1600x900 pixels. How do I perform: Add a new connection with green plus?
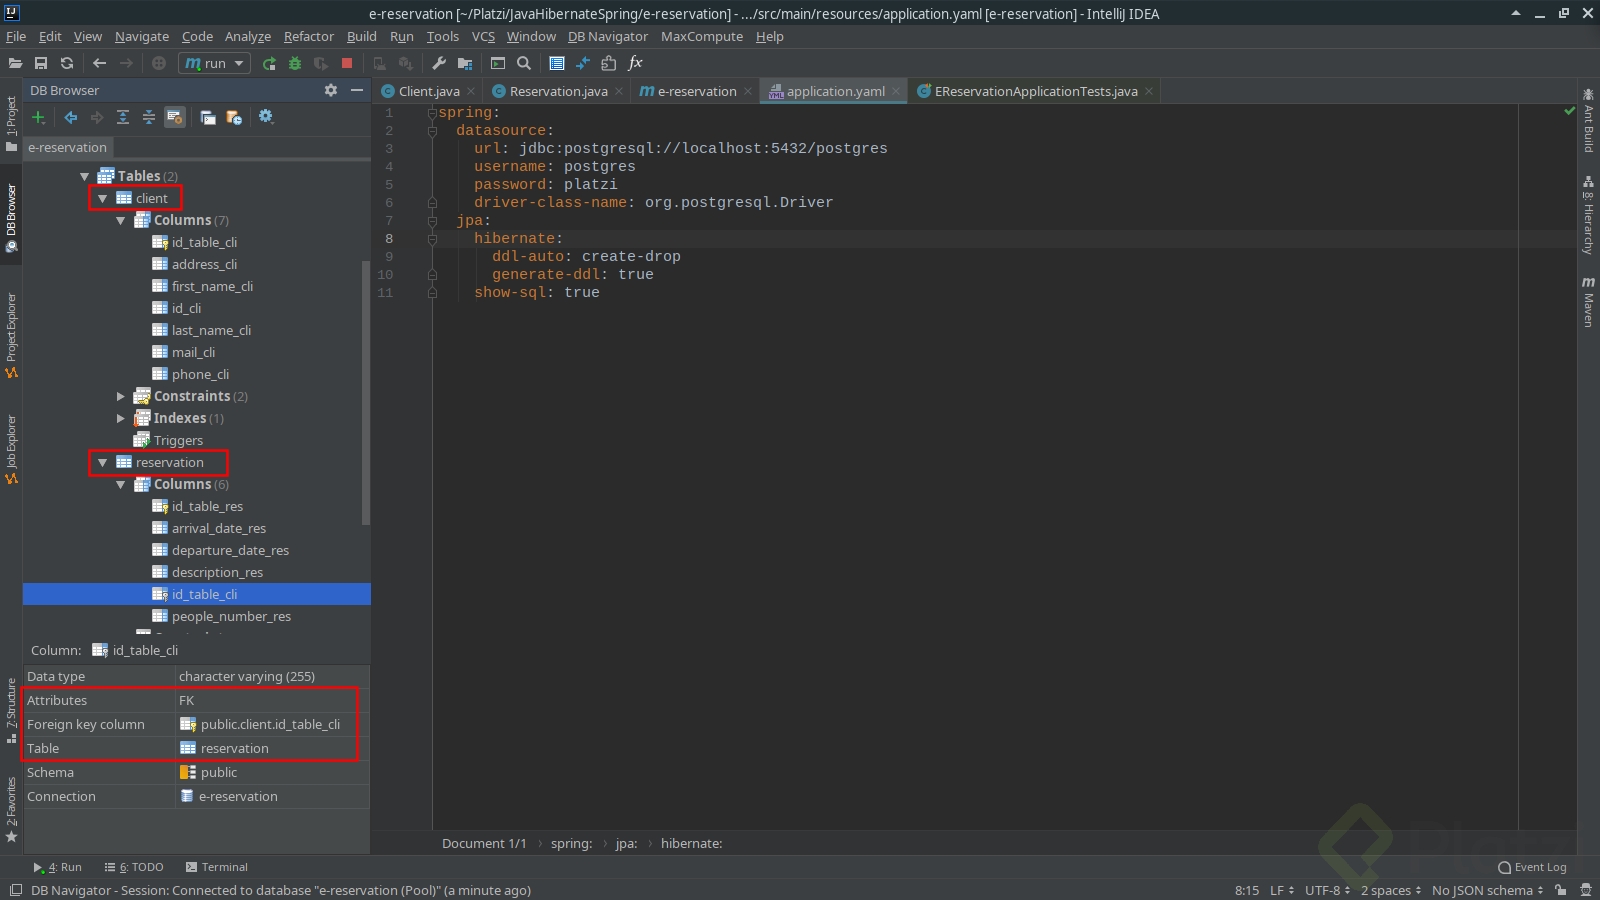click(38, 117)
